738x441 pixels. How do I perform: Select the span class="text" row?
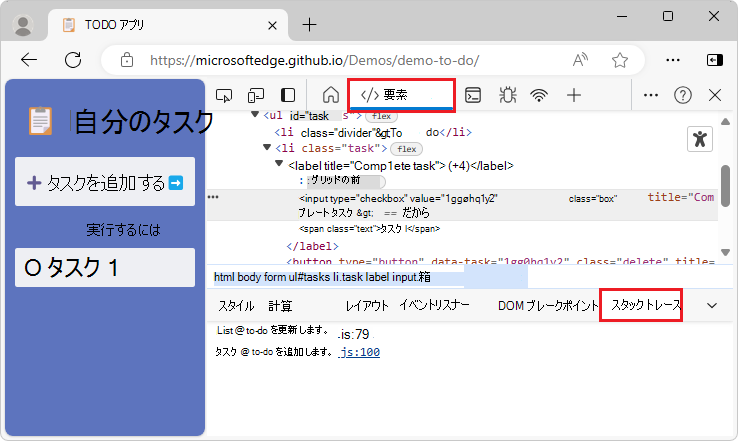pos(369,229)
